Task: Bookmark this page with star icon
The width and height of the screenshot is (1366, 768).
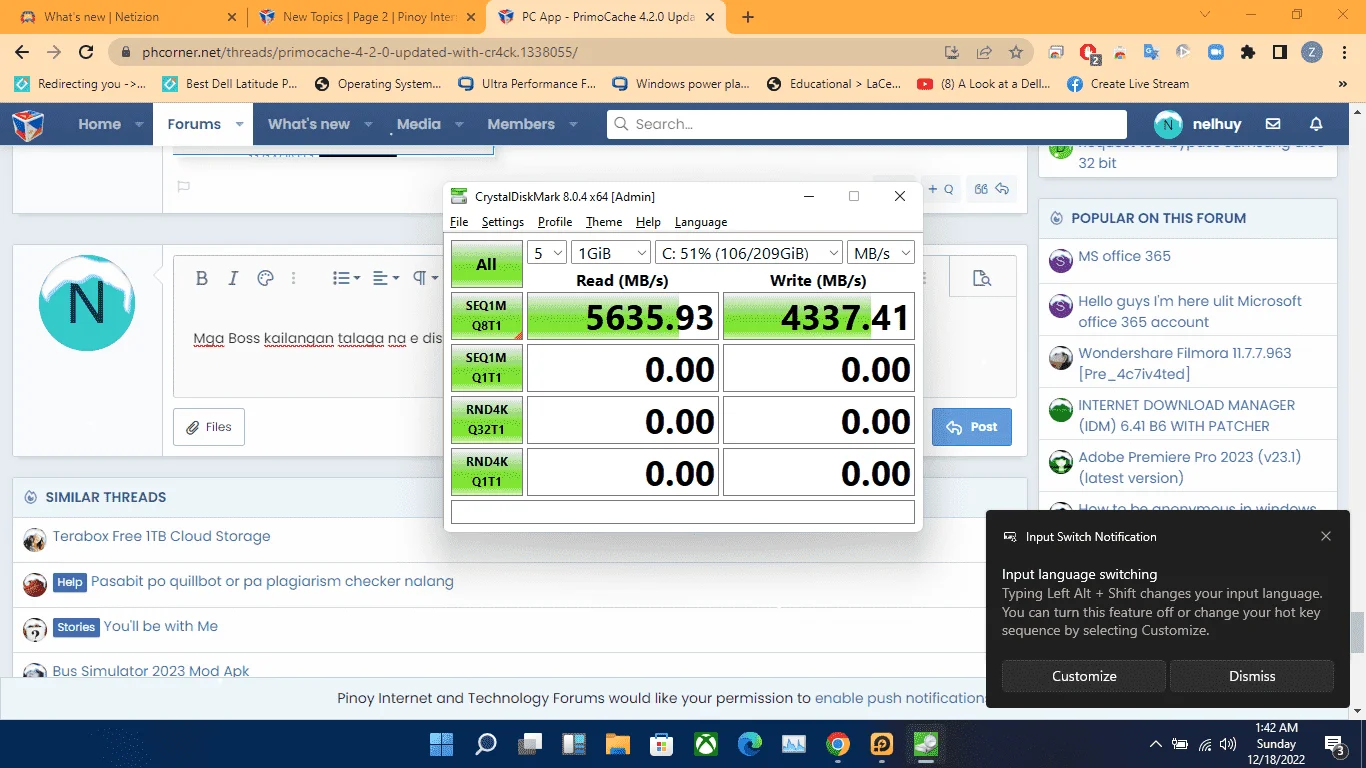Action: click(x=1016, y=52)
